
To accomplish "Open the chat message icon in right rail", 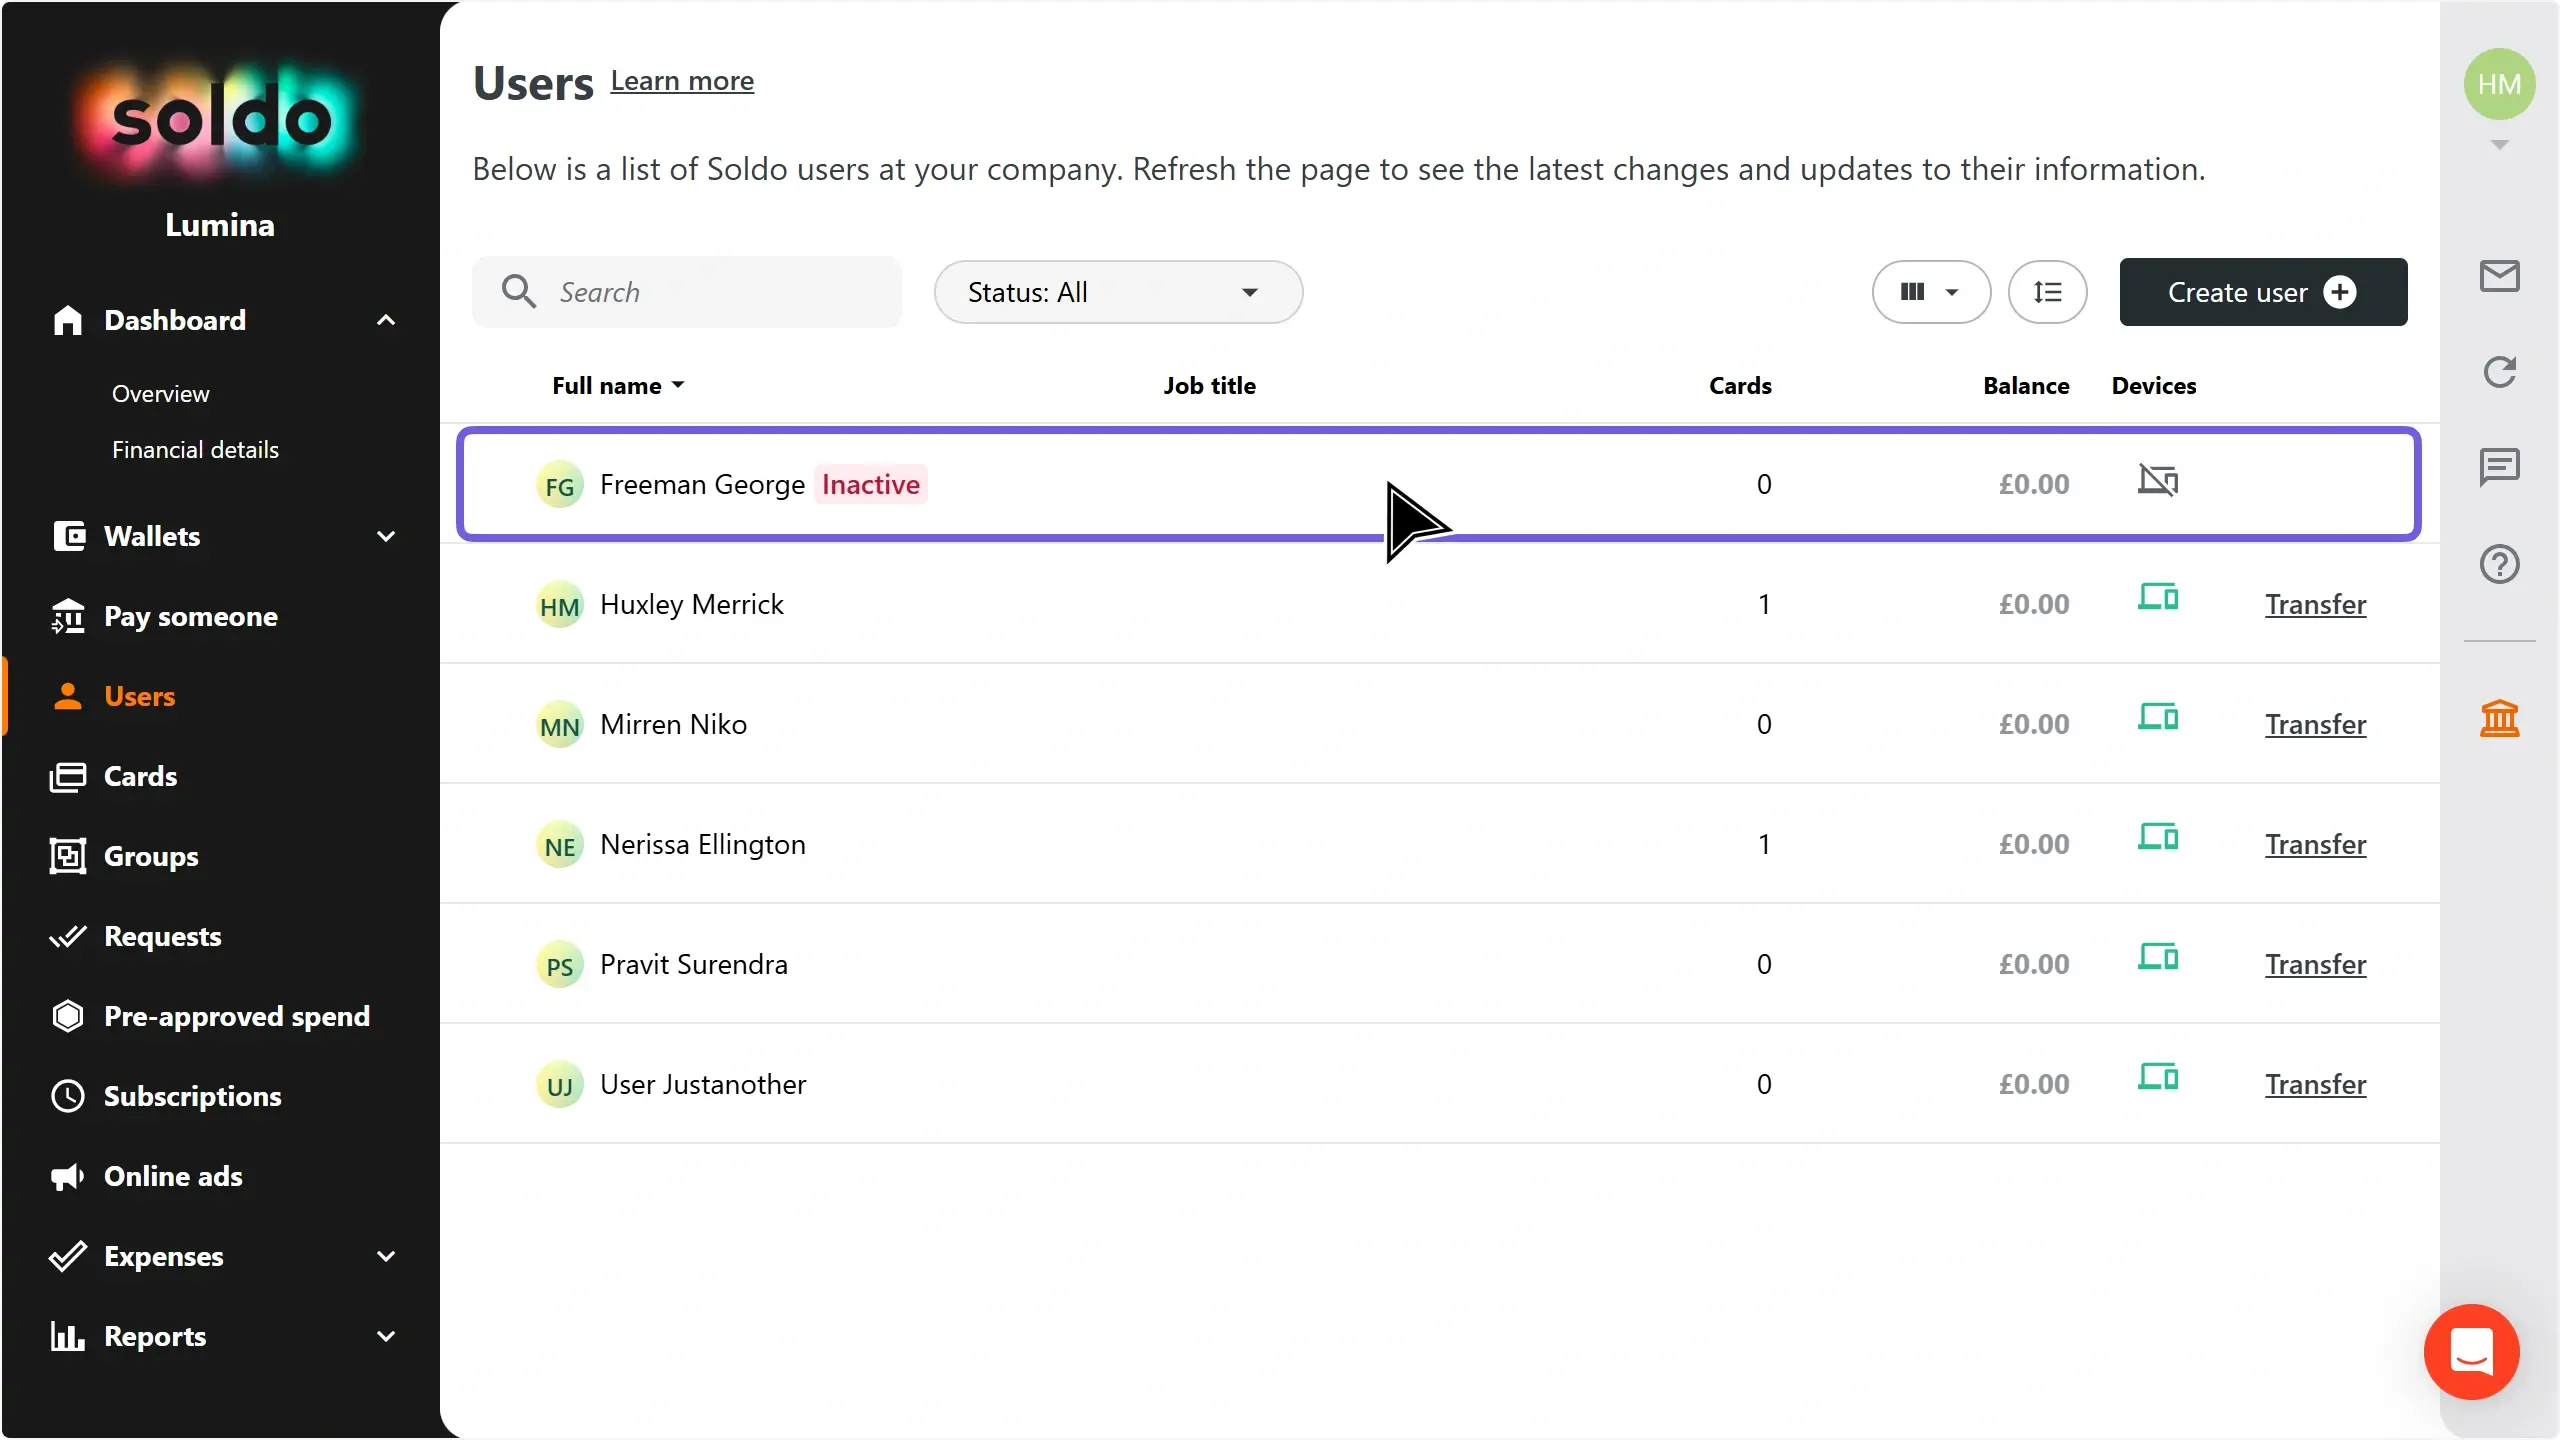I will tap(2499, 467).
